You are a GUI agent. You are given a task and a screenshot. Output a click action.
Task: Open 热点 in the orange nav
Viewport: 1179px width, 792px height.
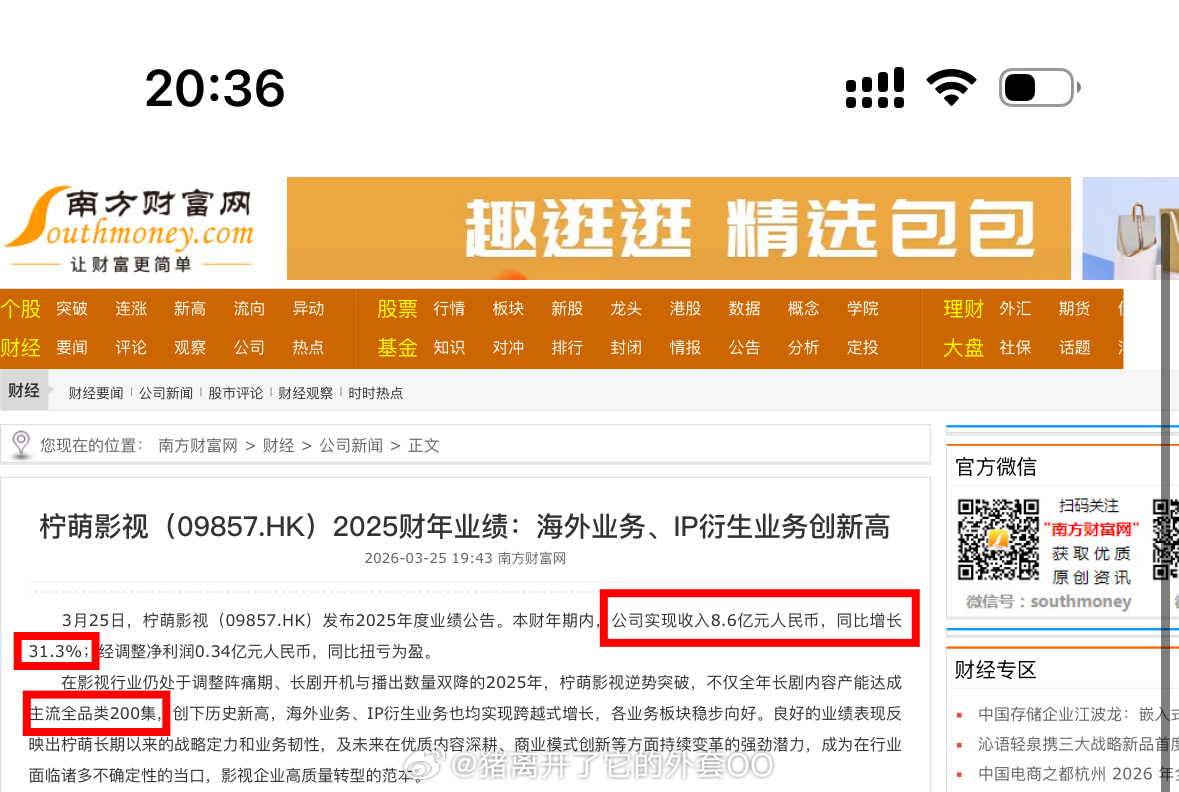click(x=308, y=347)
